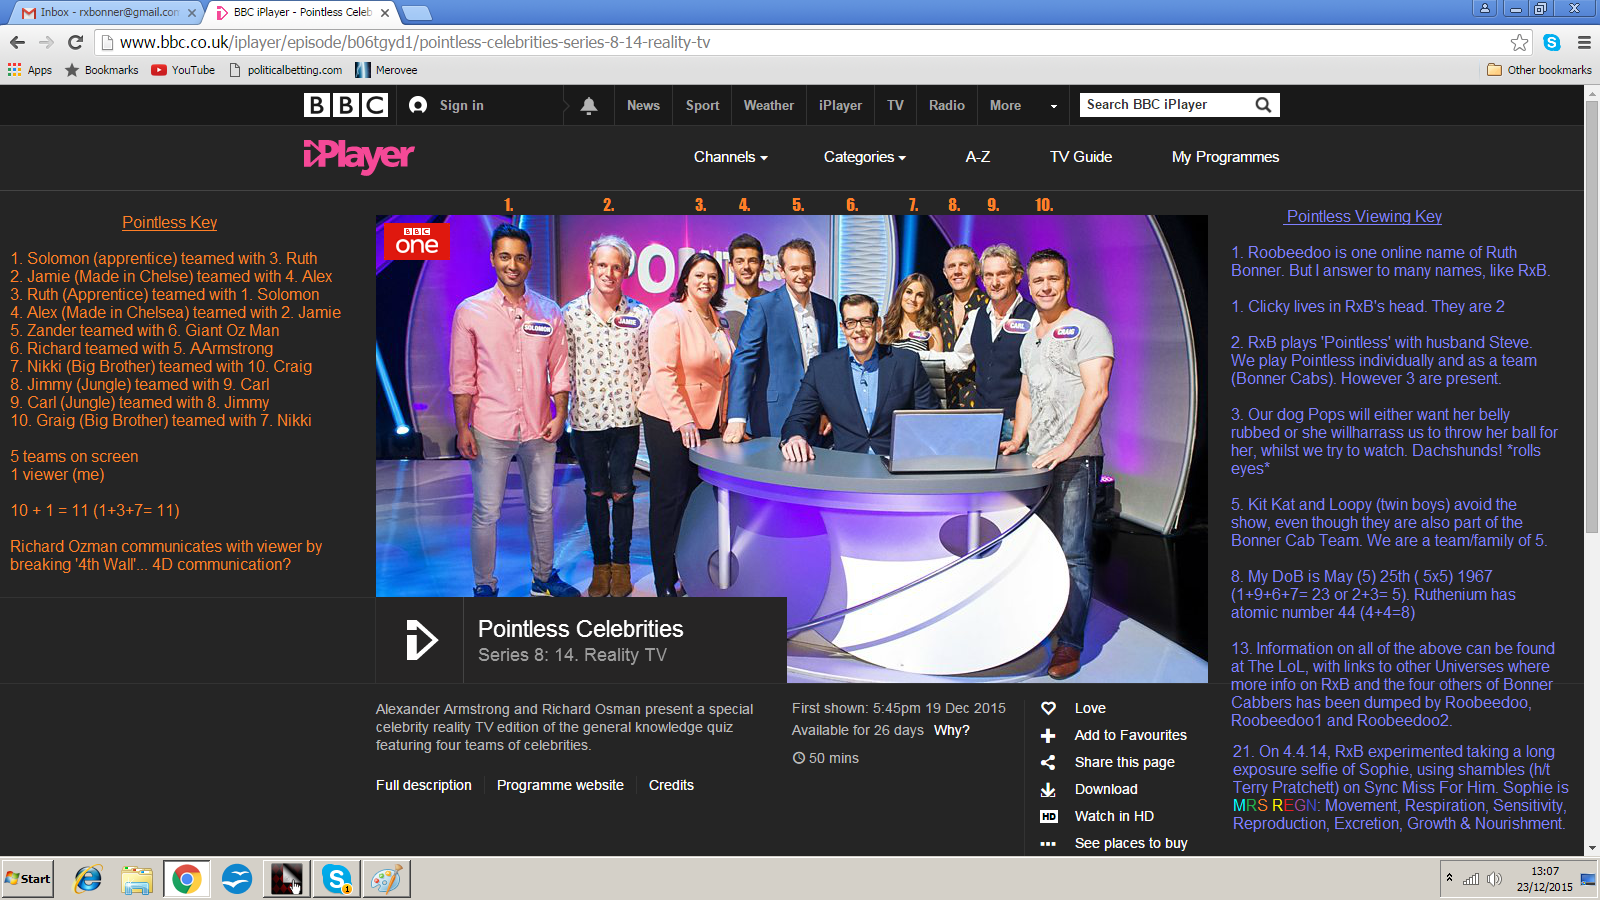Click the Credits link
Image resolution: width=1600 pixels, height=900 pixels.
tap(671, 785)
